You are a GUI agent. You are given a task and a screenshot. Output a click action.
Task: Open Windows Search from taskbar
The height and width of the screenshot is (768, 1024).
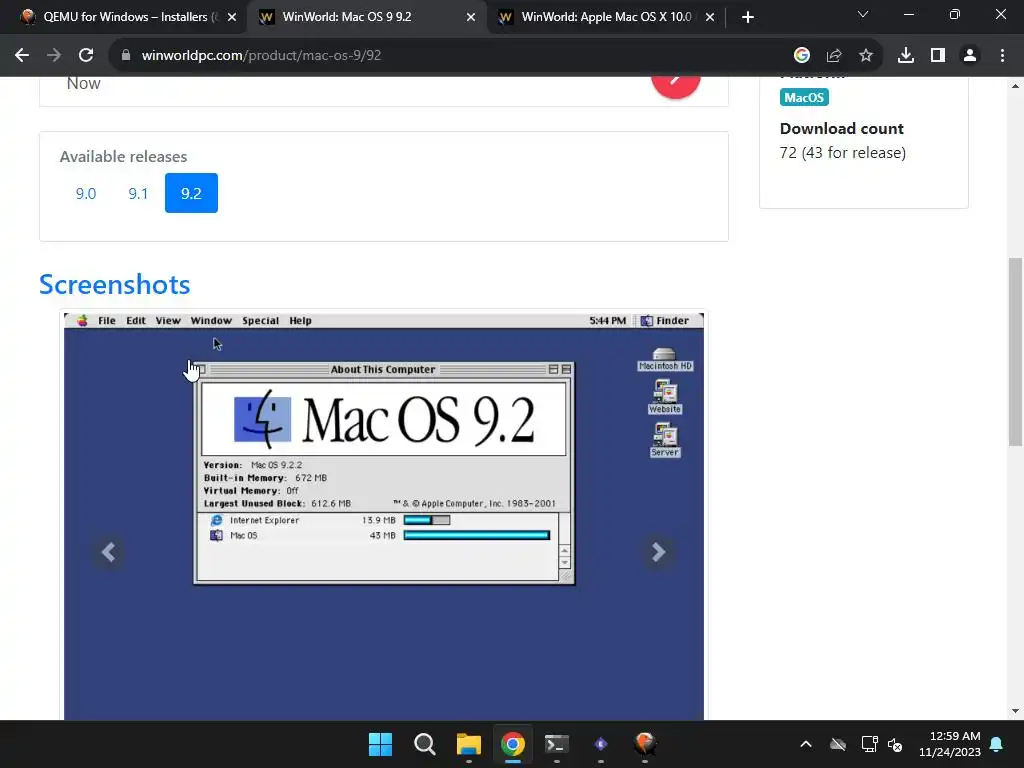point(424,744)
